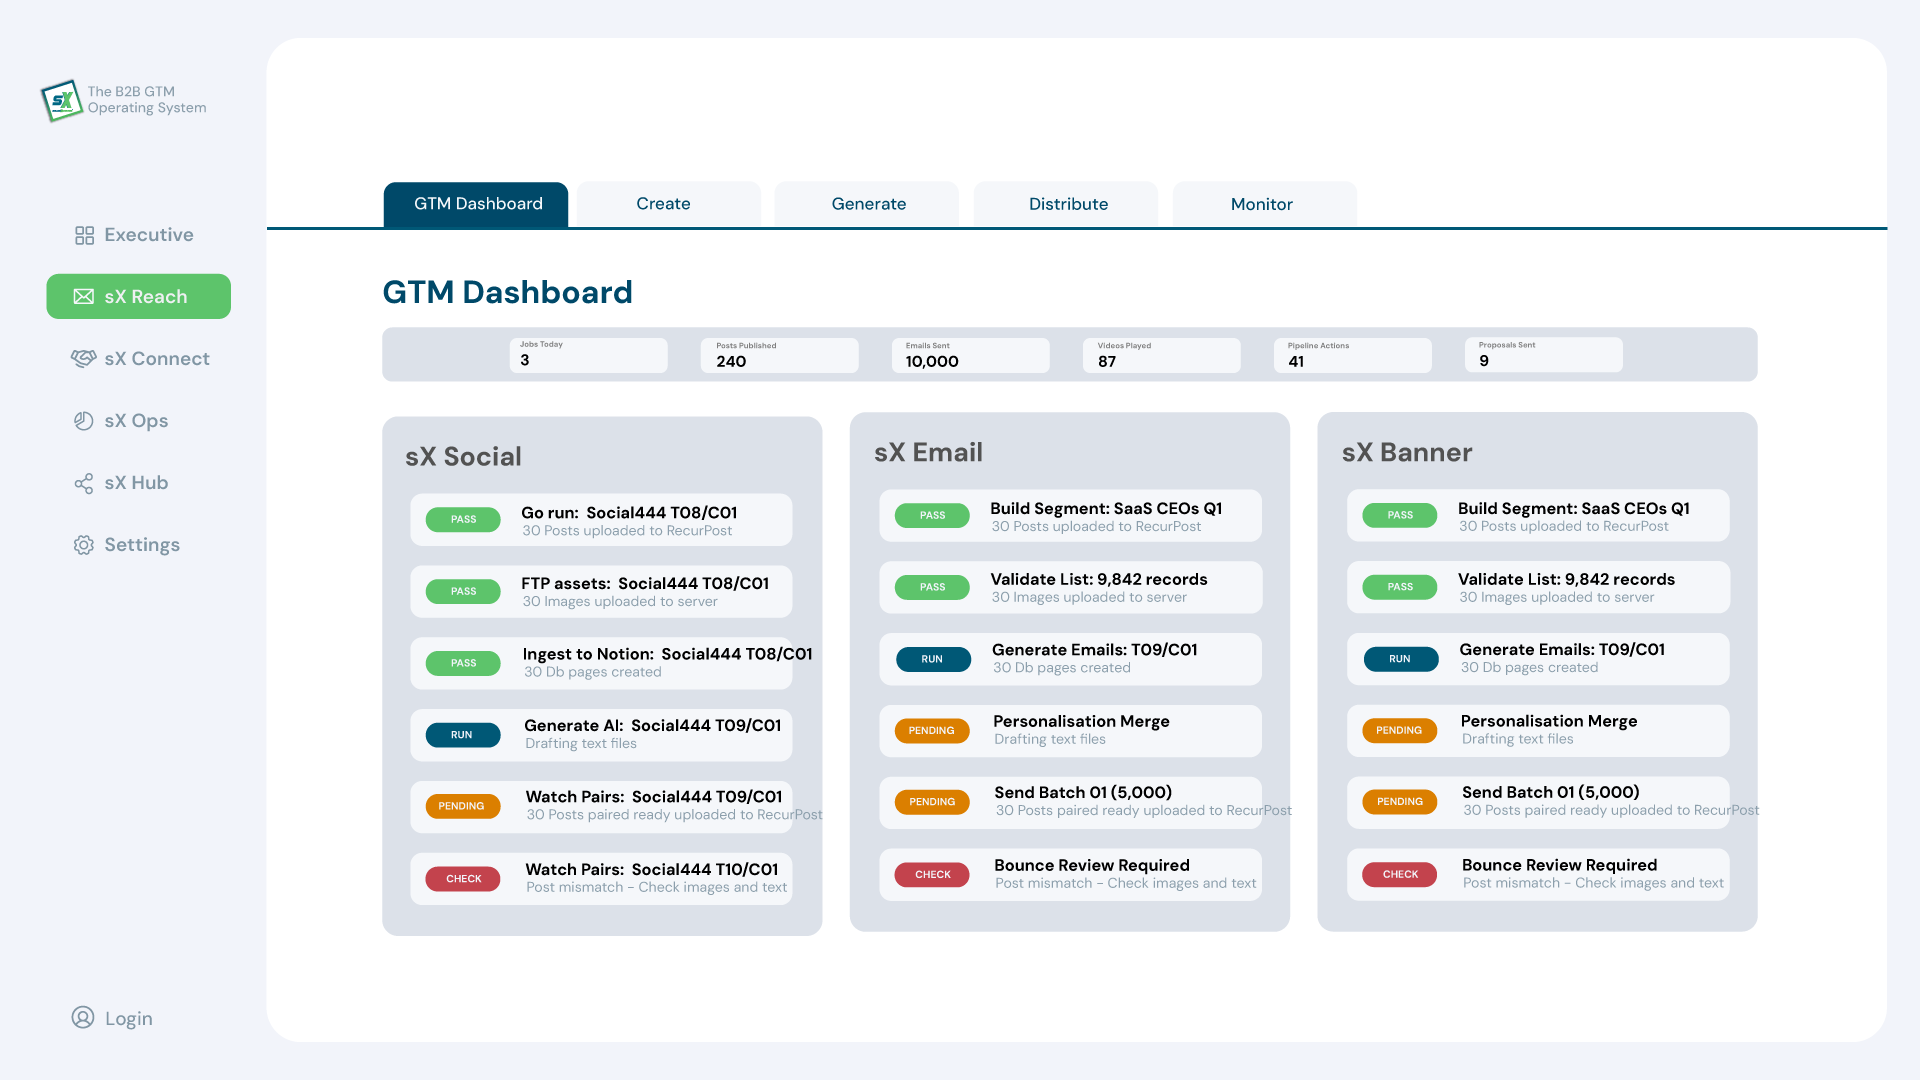Click PENDING badge on Watch Pairs T09/C01

pos(462,806)
